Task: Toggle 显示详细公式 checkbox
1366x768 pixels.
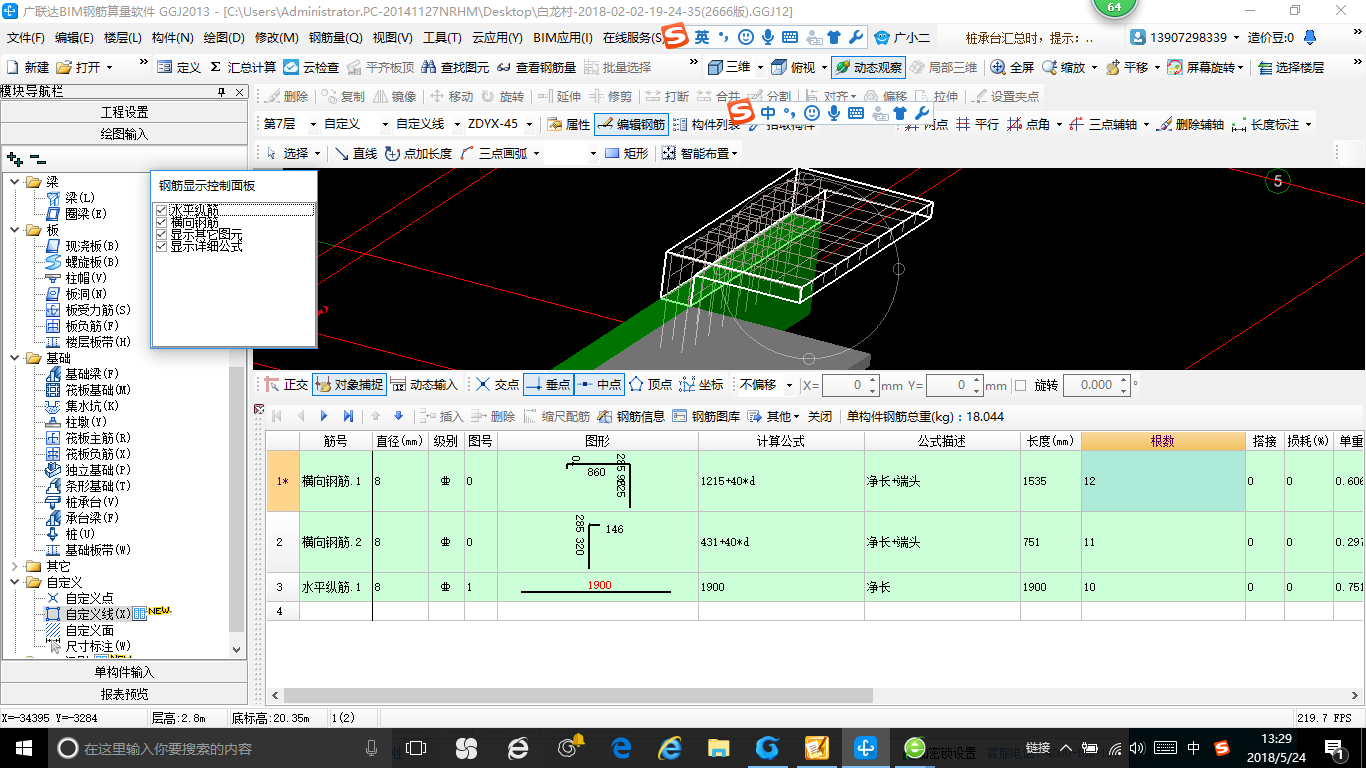Action: coord(161,246)
